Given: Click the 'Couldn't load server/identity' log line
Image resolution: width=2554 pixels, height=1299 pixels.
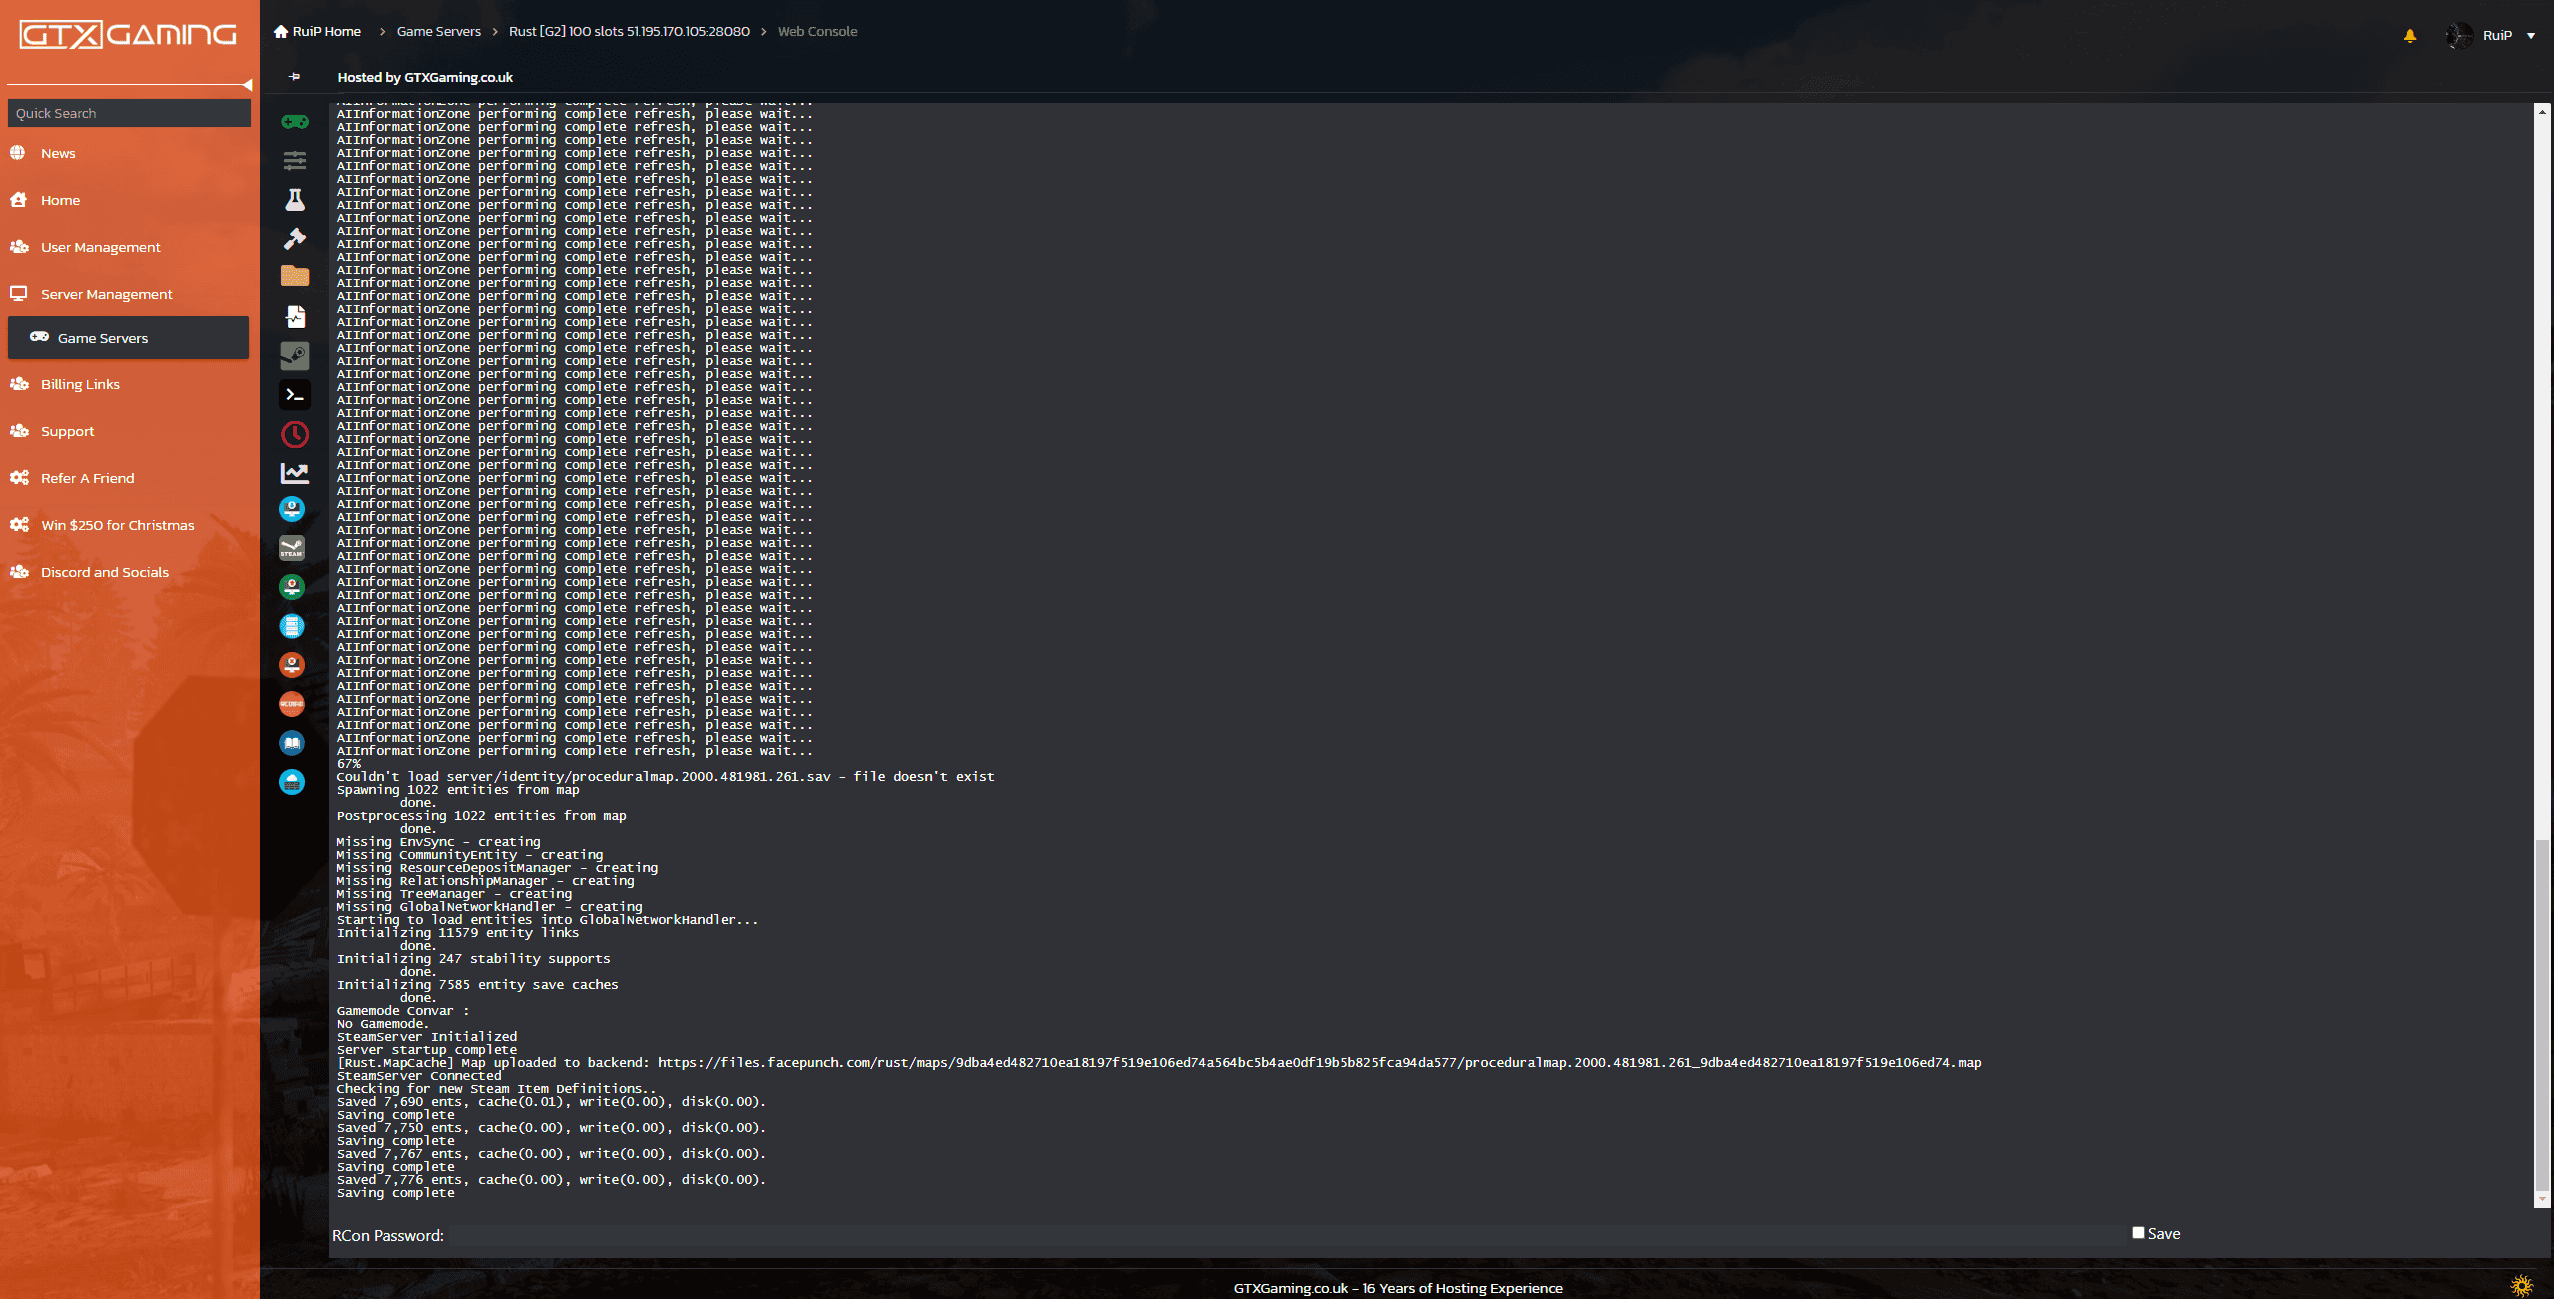Looking at the screenshot, I should [665, 777].
